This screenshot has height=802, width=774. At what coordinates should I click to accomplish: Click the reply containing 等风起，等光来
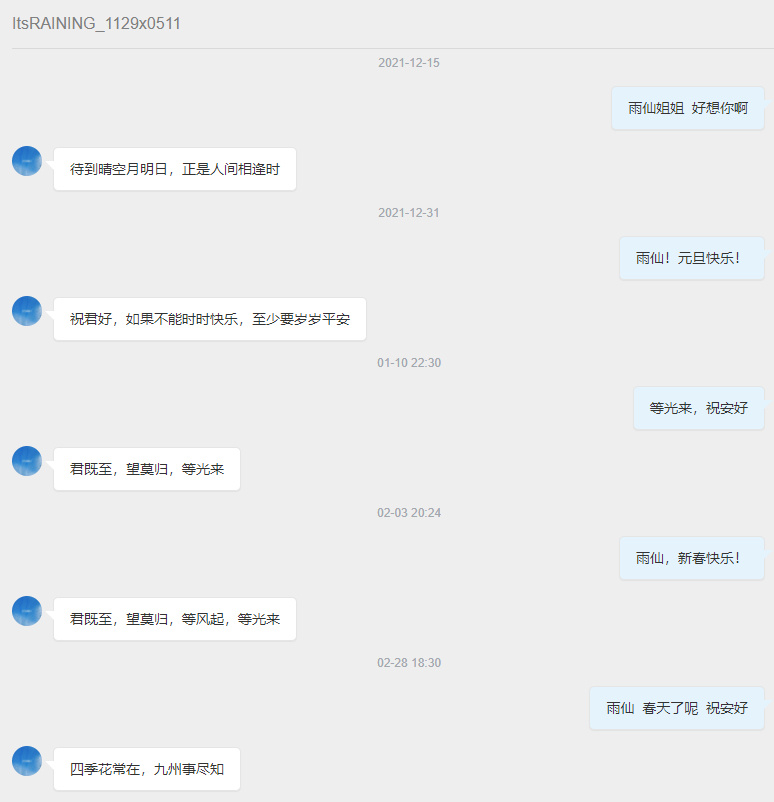click(x=175, y=619)
